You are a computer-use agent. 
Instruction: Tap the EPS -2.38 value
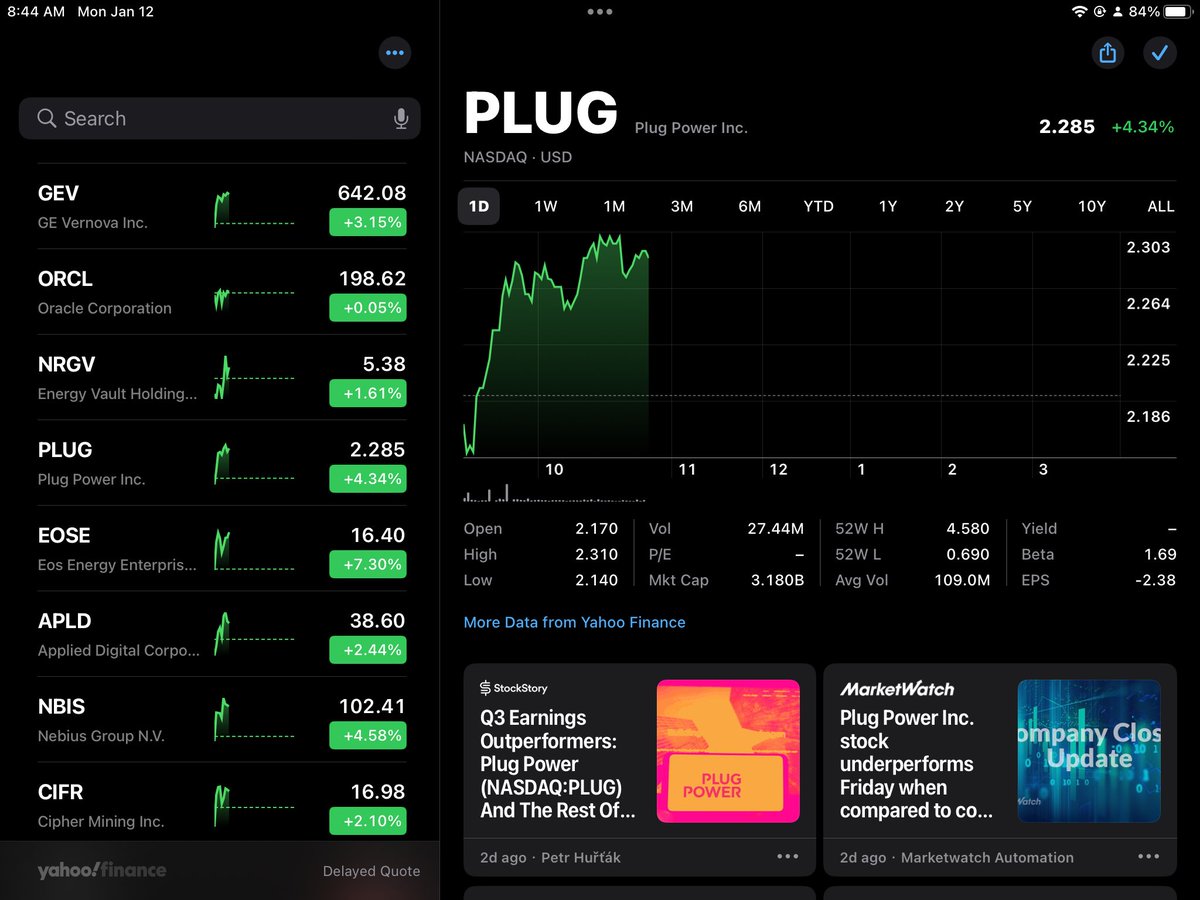(x=1157, y=580)
